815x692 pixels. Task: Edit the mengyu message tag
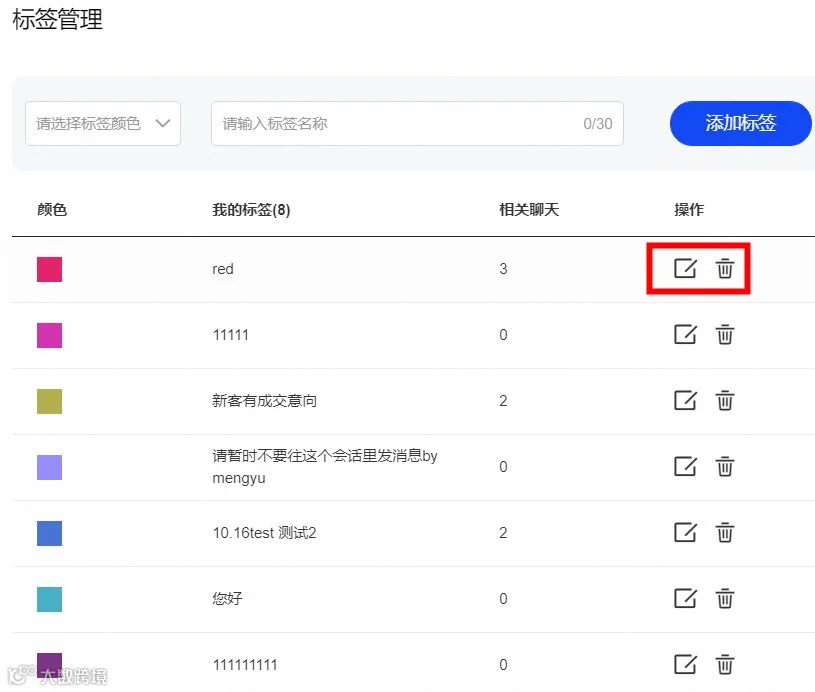pos(685,466)
